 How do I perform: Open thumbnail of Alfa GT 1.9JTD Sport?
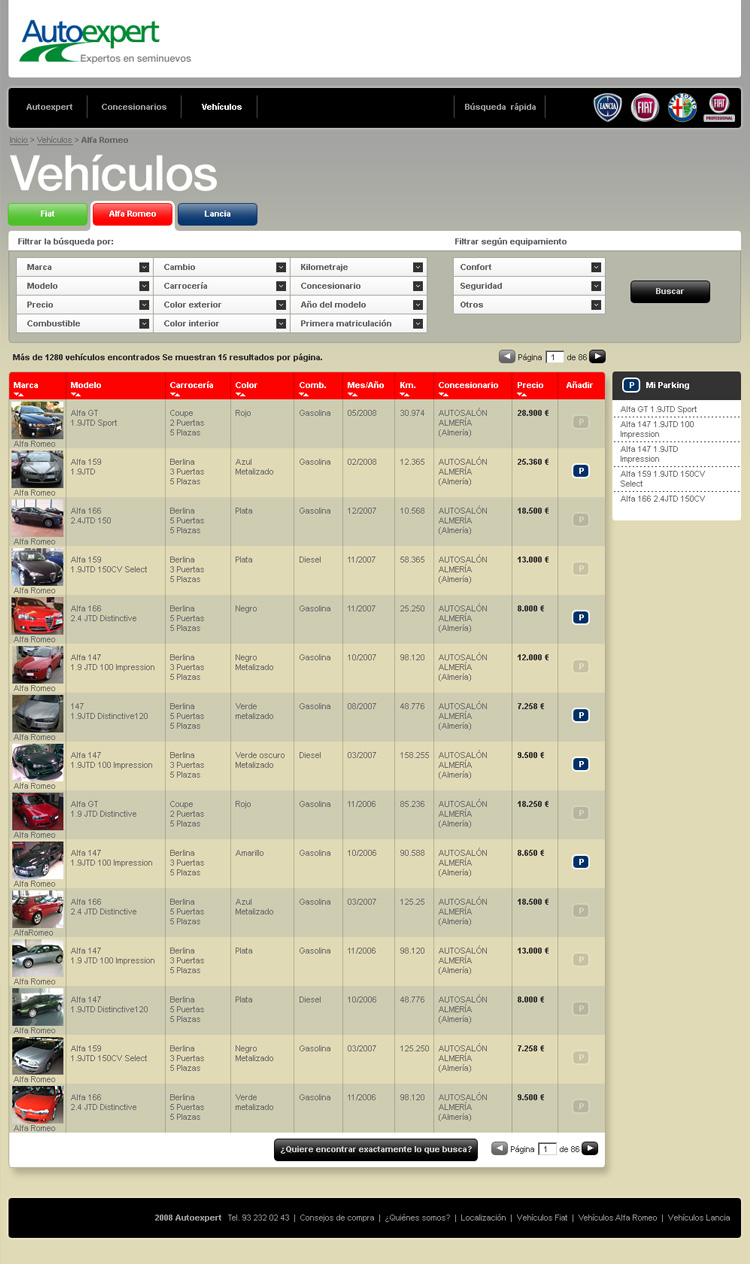pos(37,420)
